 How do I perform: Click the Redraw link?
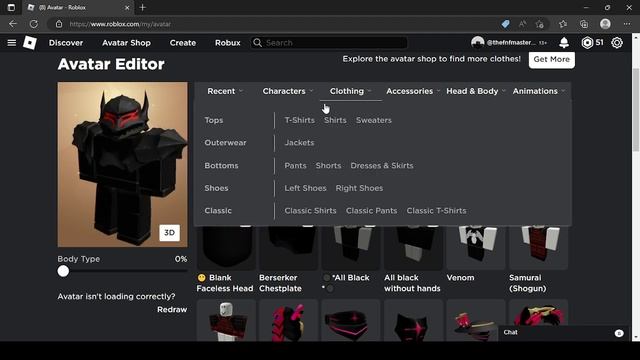click(172, 309)
